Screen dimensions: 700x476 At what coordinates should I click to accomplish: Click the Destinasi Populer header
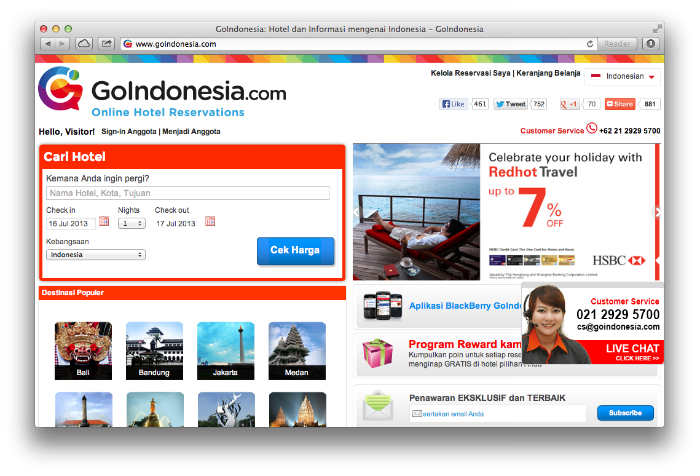point(192,293)
